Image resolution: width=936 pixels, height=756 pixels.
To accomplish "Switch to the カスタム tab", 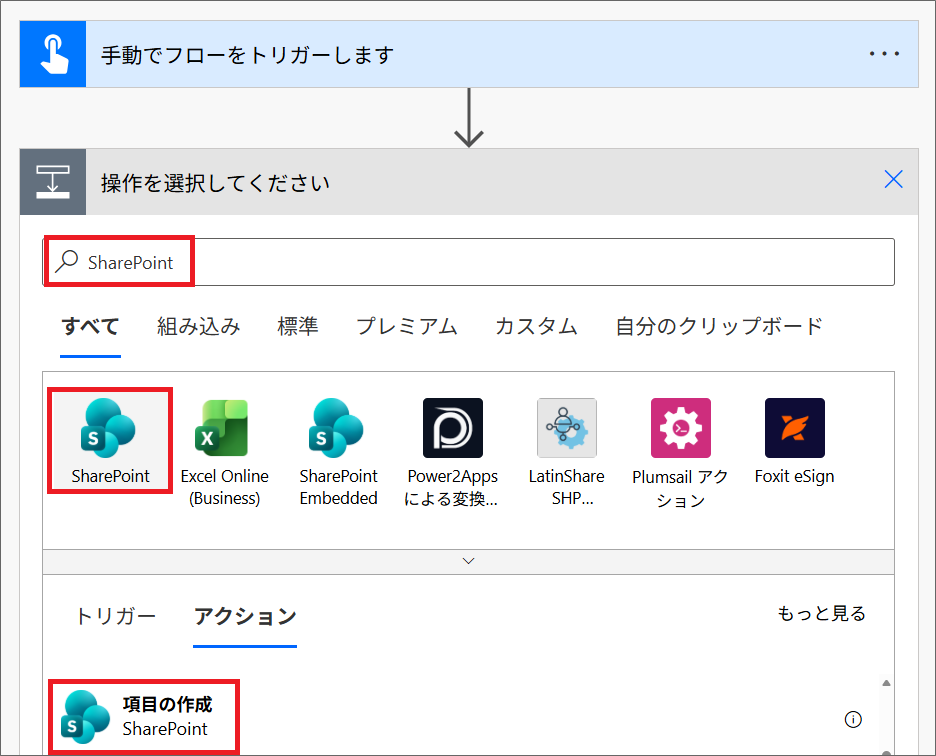I will click(x=536, y=327).
